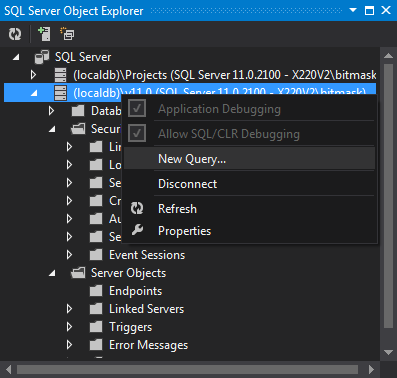Select the Error Messages tree item
The height and width of the screenshot is (378, 397).
click(x=148, y=345)
